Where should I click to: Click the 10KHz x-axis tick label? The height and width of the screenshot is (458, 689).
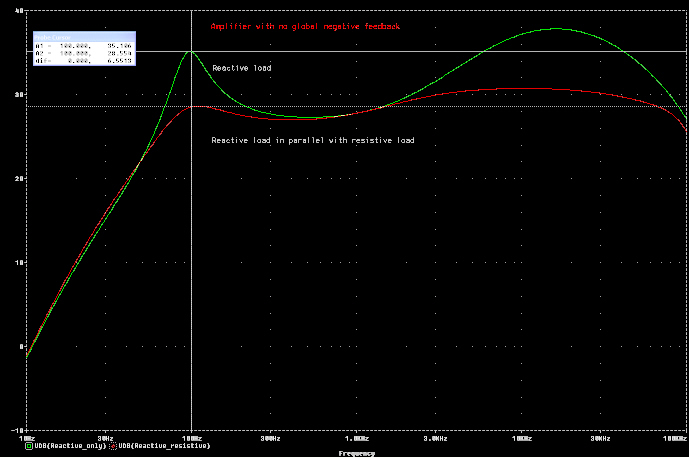click(522, 438)
